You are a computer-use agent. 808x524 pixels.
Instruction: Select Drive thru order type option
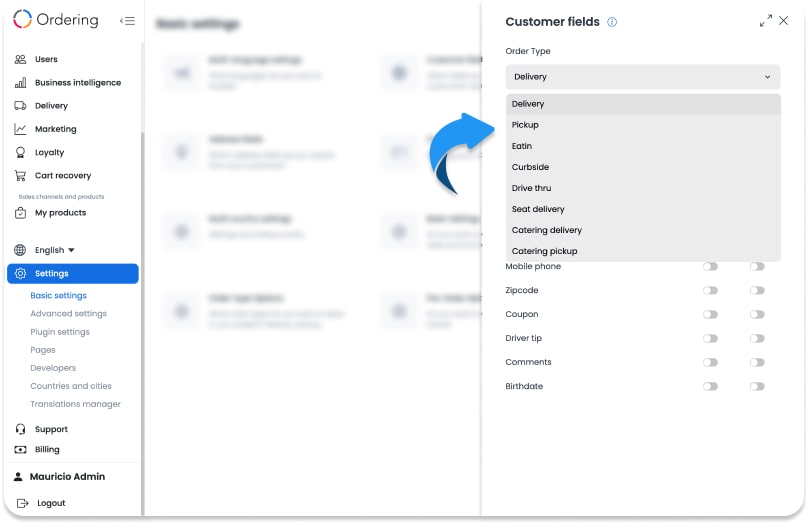[643, 188]
